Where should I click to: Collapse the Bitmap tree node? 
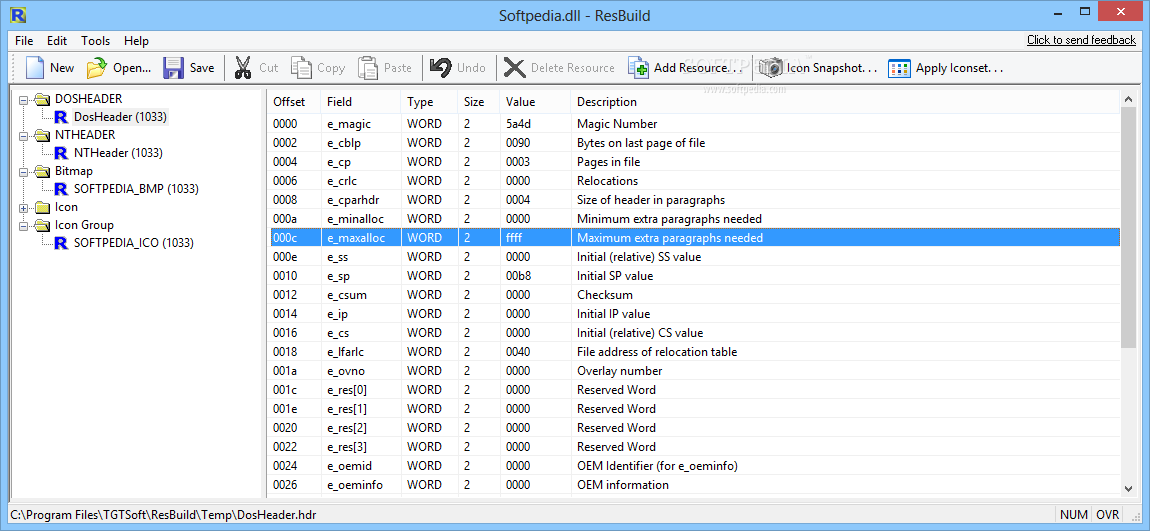pyautogui.click(x=23, y=171)
